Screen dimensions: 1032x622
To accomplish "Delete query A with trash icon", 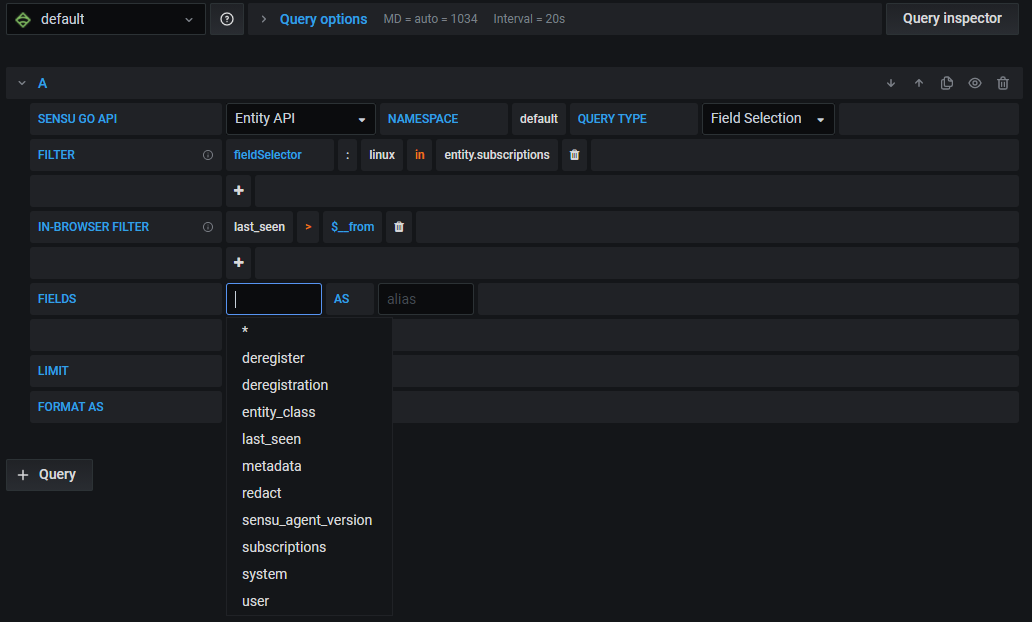I will point(1002,83).
